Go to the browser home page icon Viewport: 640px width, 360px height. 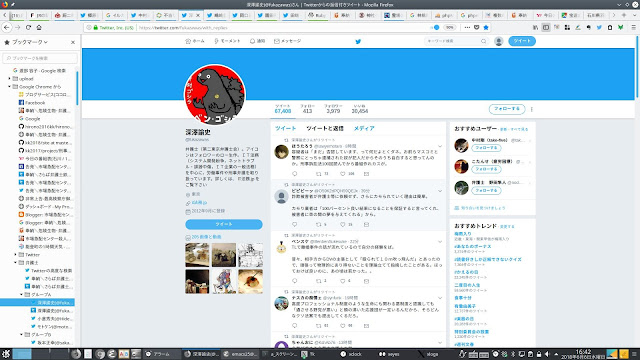[x=39, y=27]
